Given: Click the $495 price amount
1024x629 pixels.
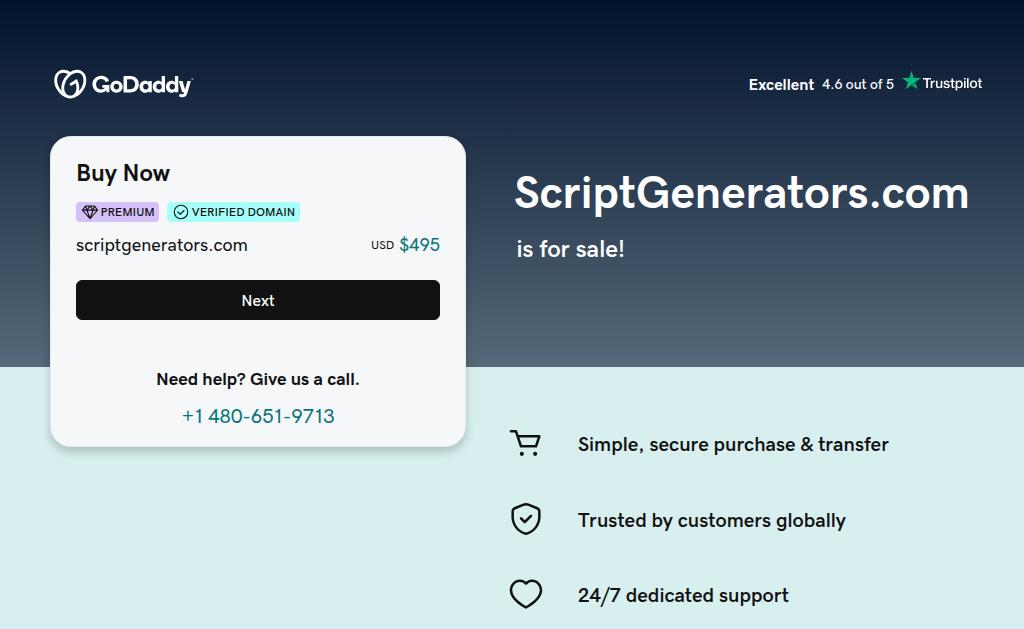Looking at the screenshot, I should click(419, 245).
